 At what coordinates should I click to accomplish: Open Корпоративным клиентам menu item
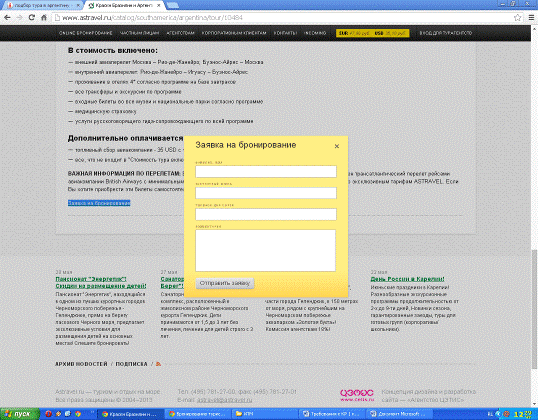click(x=234, y=33)
